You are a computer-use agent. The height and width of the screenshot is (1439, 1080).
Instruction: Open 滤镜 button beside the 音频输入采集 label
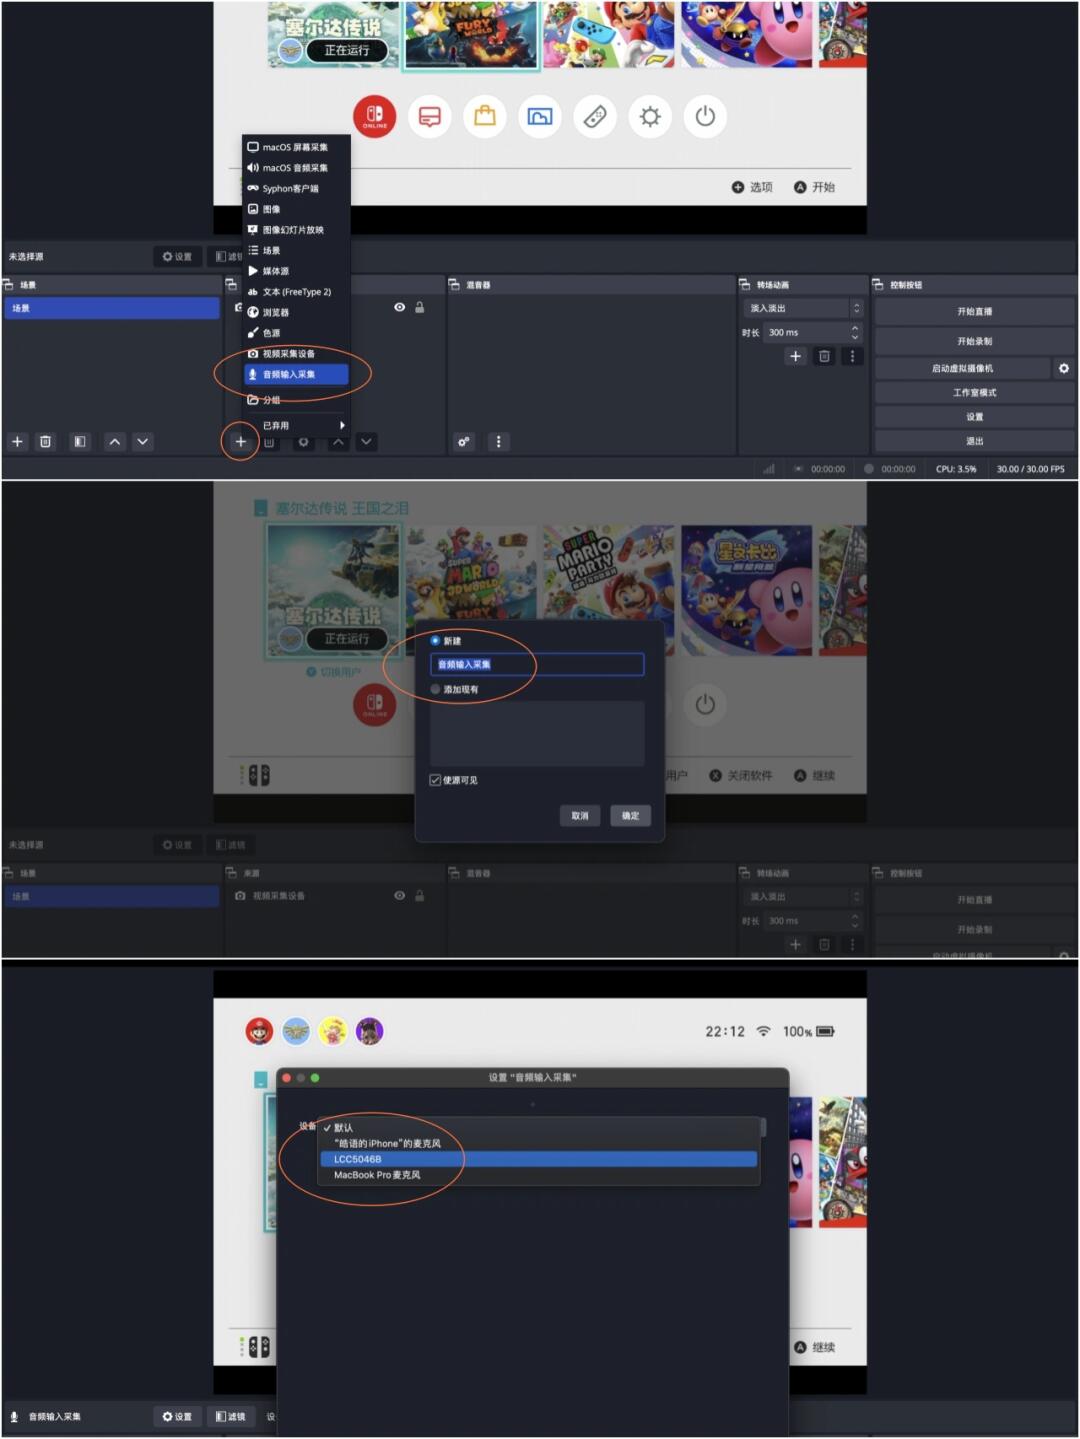tap(230, 1416)
